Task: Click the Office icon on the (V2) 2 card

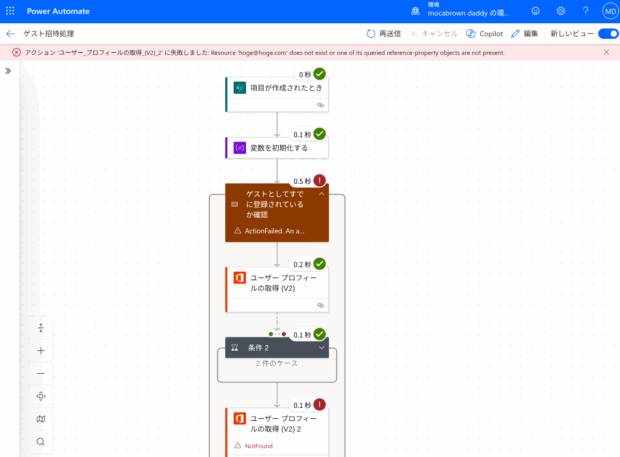Action: tap(240, 418)
